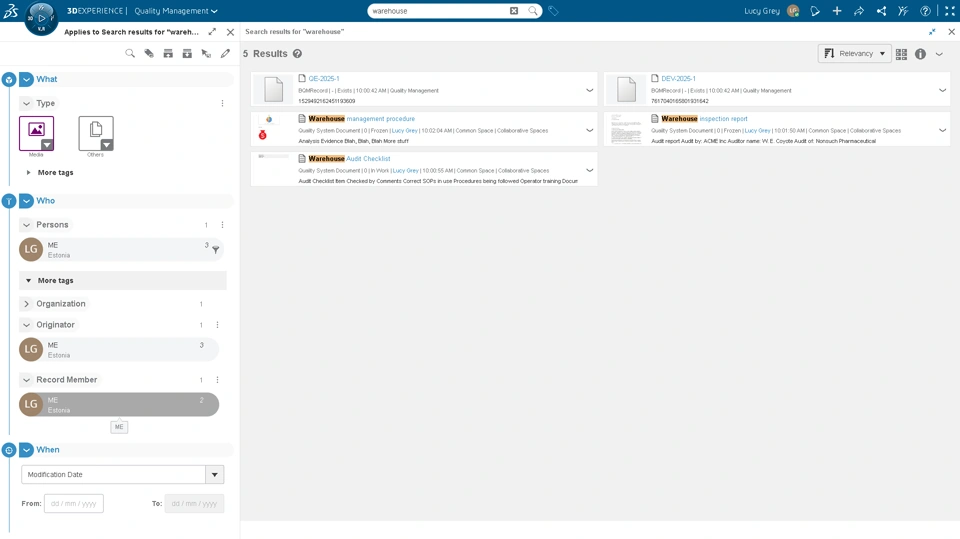Open the Help question mark in top bar

[925, 11]
